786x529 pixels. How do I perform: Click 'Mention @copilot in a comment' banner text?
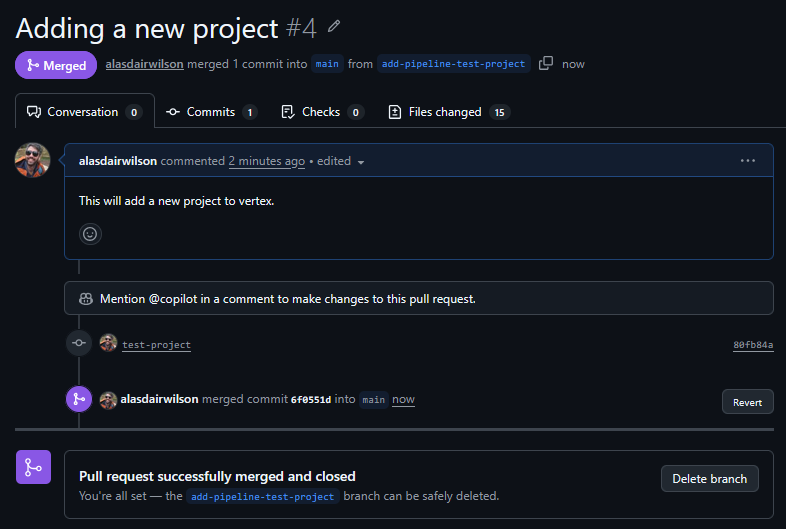pos(288,299)
